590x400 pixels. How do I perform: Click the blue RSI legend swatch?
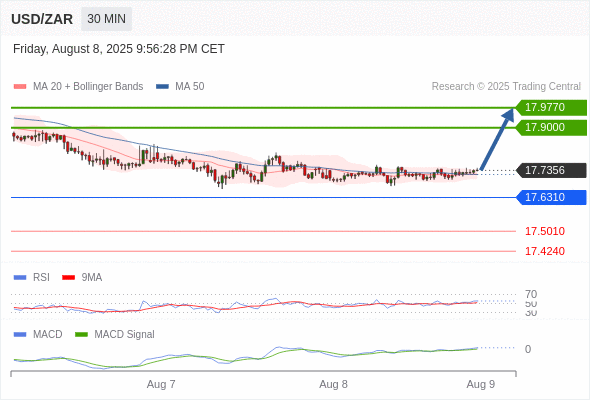[20, 278]
